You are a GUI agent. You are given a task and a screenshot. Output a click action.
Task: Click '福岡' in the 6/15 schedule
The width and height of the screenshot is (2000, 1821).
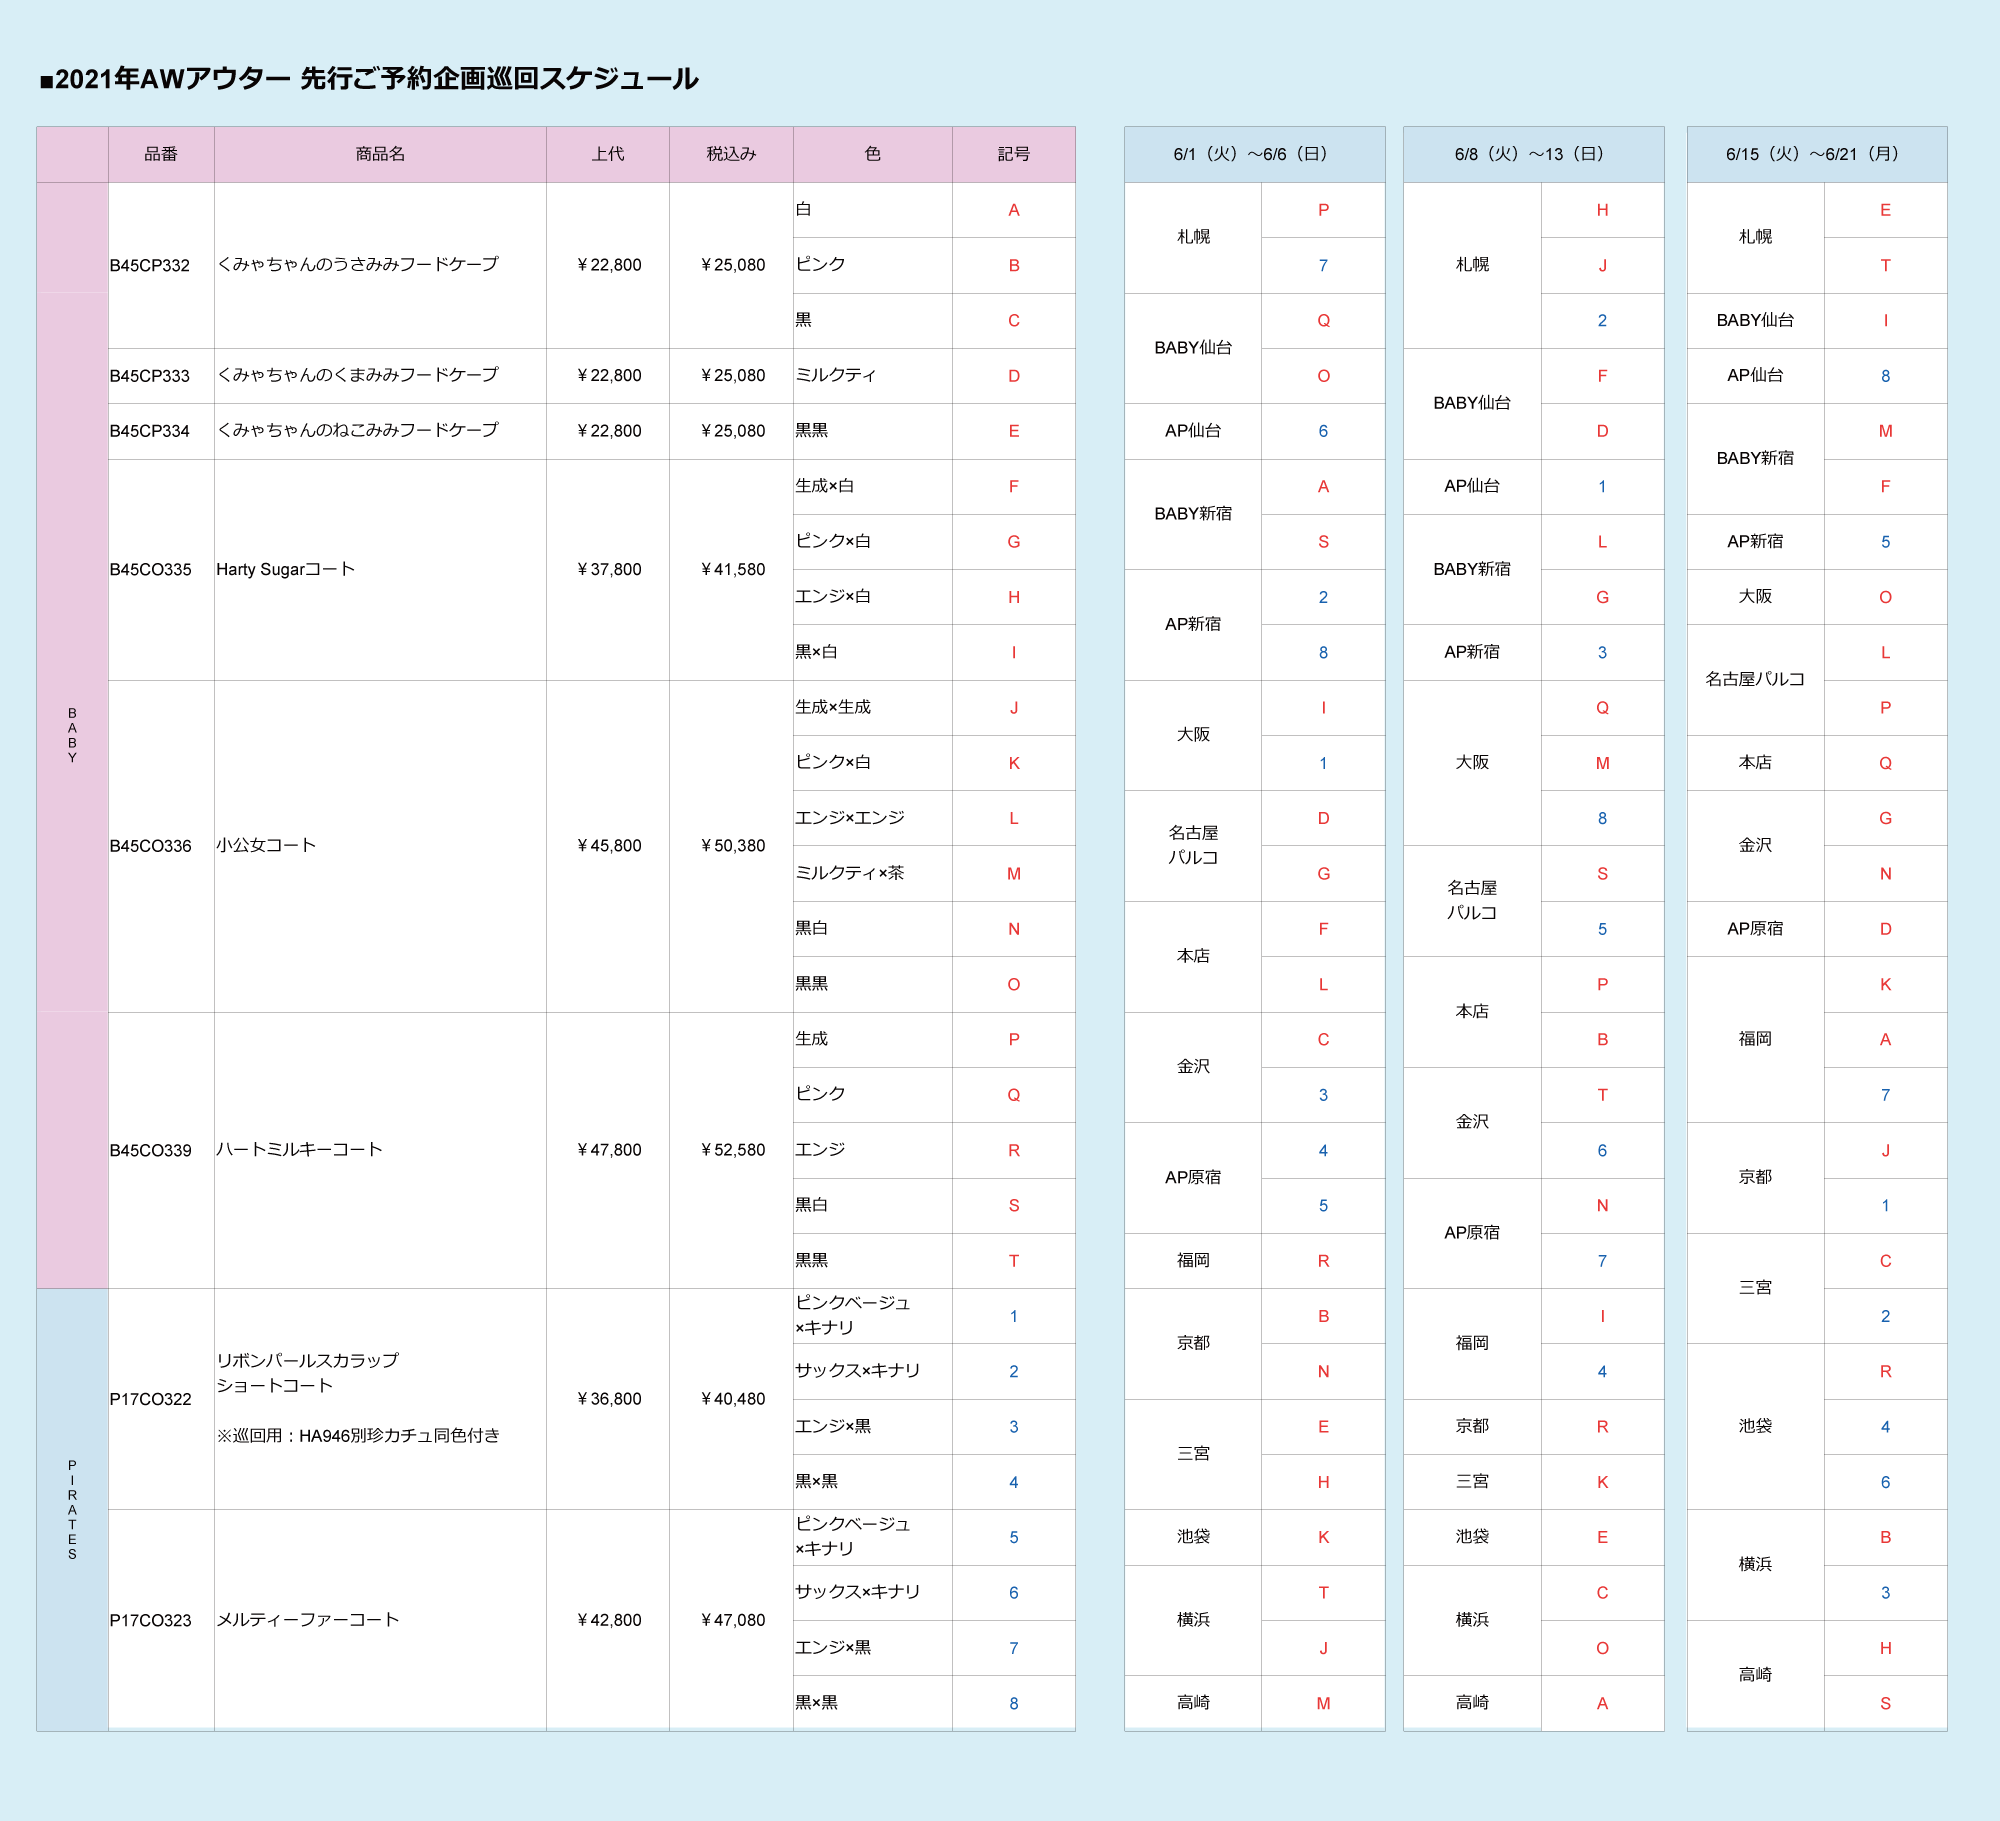[1755, 1039]
